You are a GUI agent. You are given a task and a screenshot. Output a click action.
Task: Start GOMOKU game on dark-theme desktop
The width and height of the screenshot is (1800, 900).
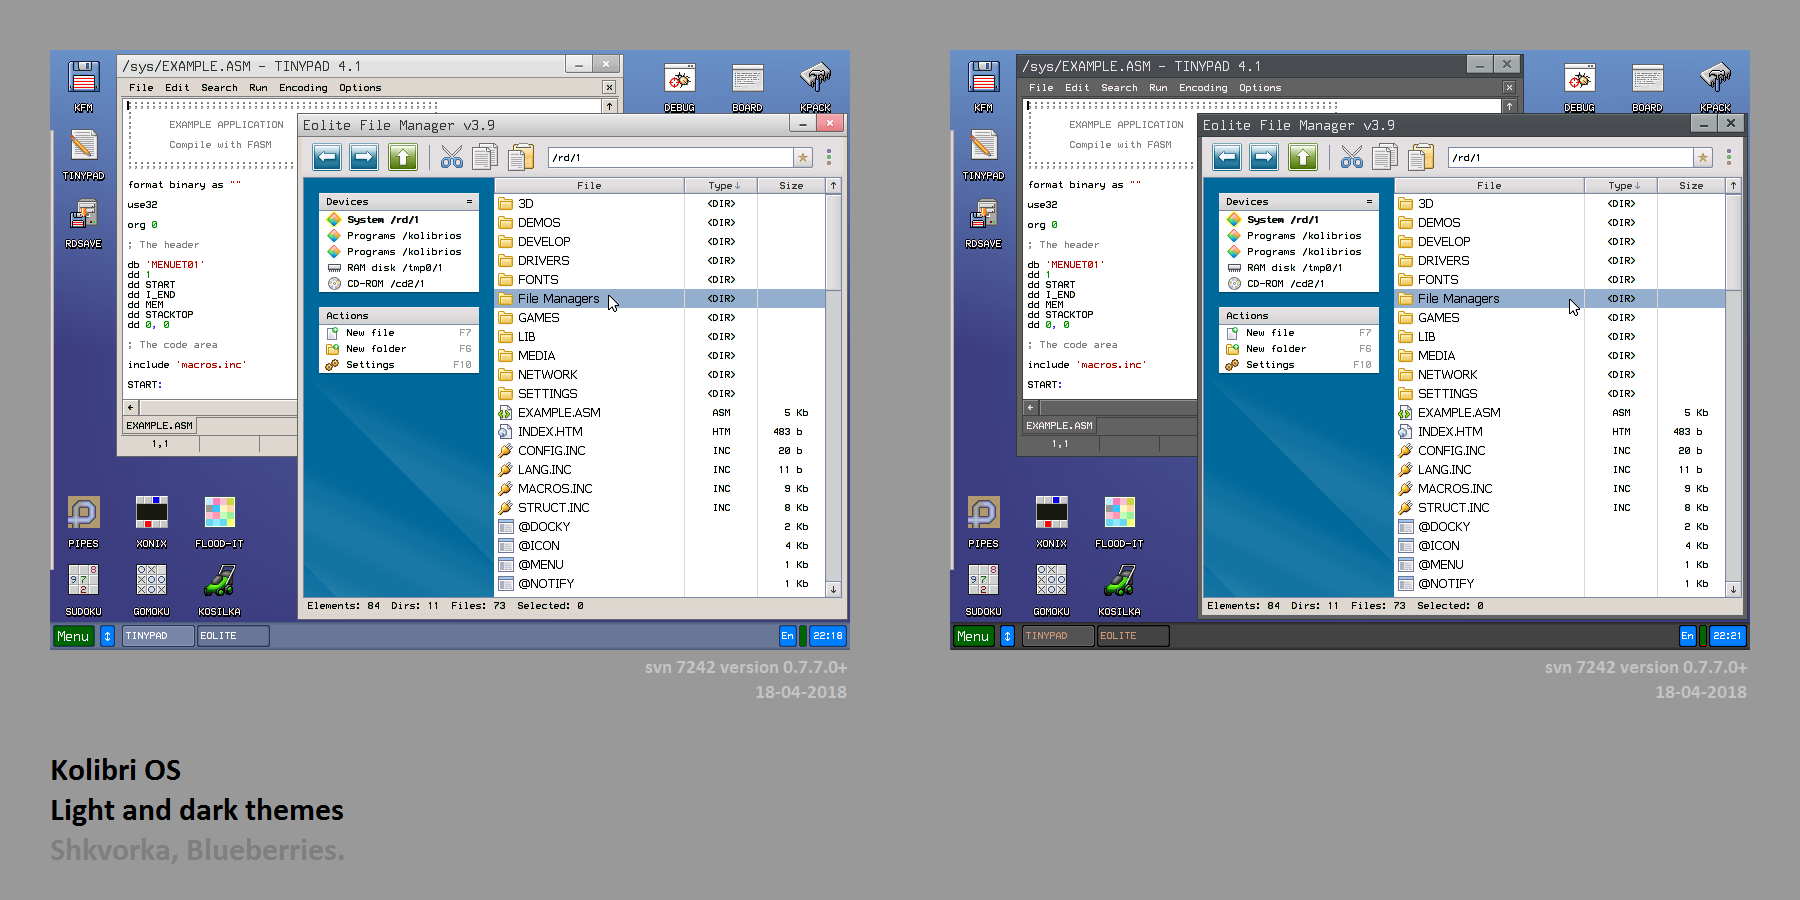point(1052,590)
